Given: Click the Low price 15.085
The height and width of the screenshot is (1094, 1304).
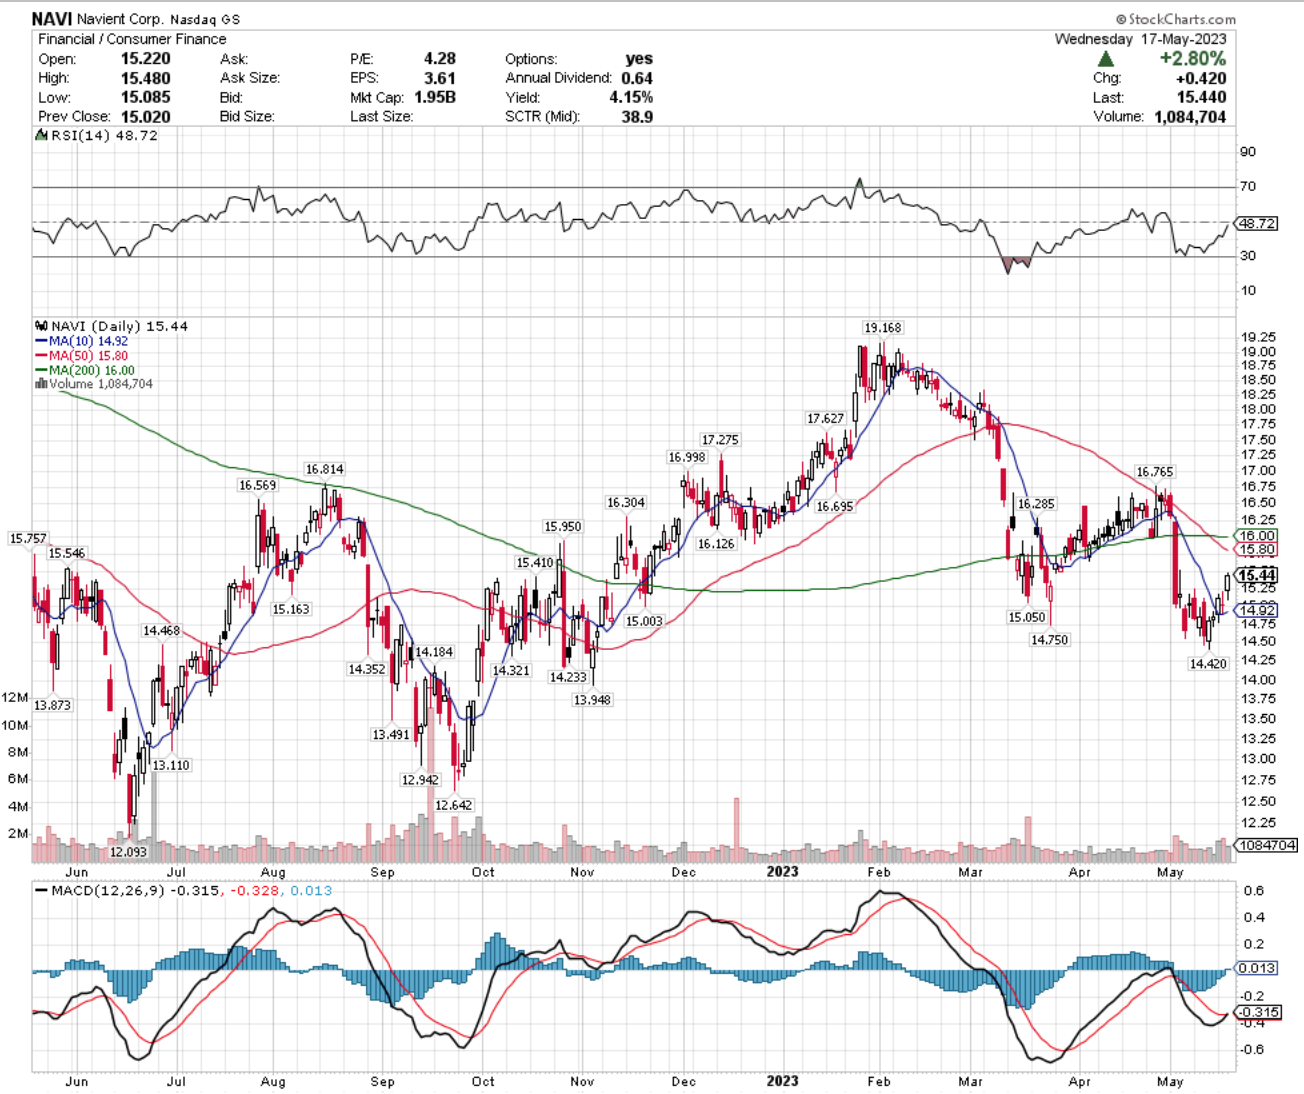Looking at the screenshot, I should click(146, 97).
